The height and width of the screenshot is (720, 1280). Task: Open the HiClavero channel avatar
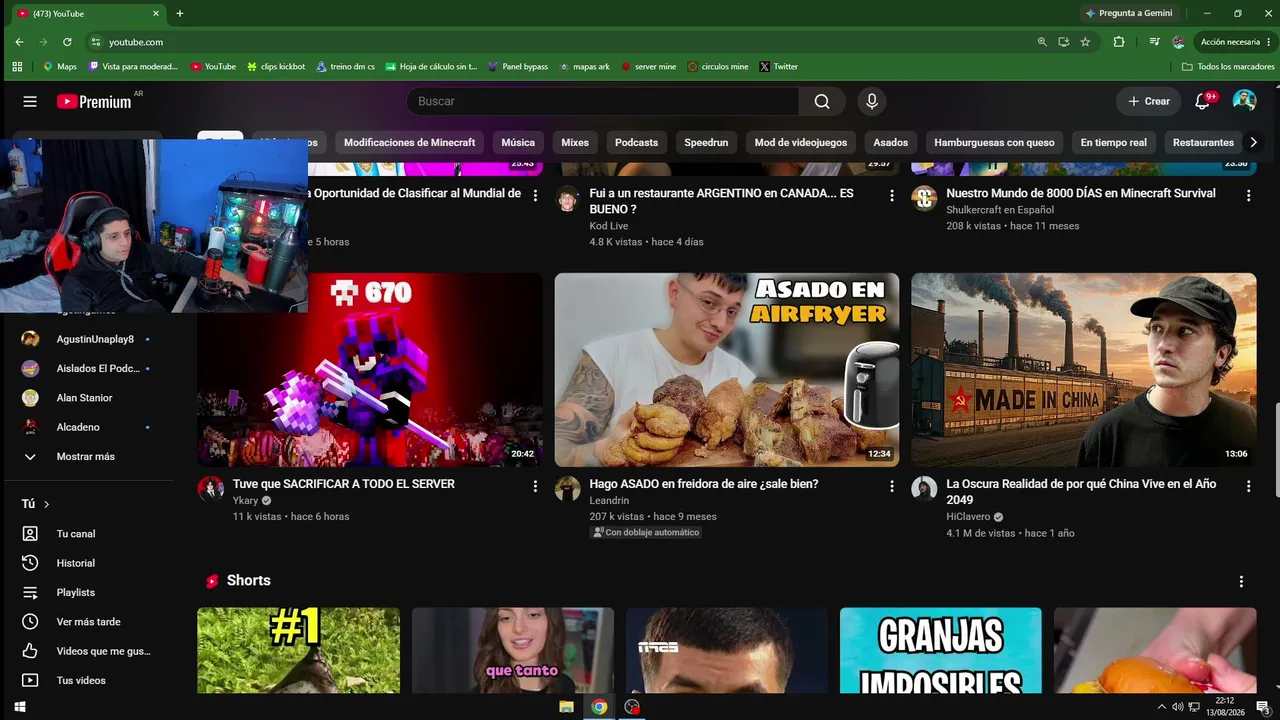[x=924, y=488]
